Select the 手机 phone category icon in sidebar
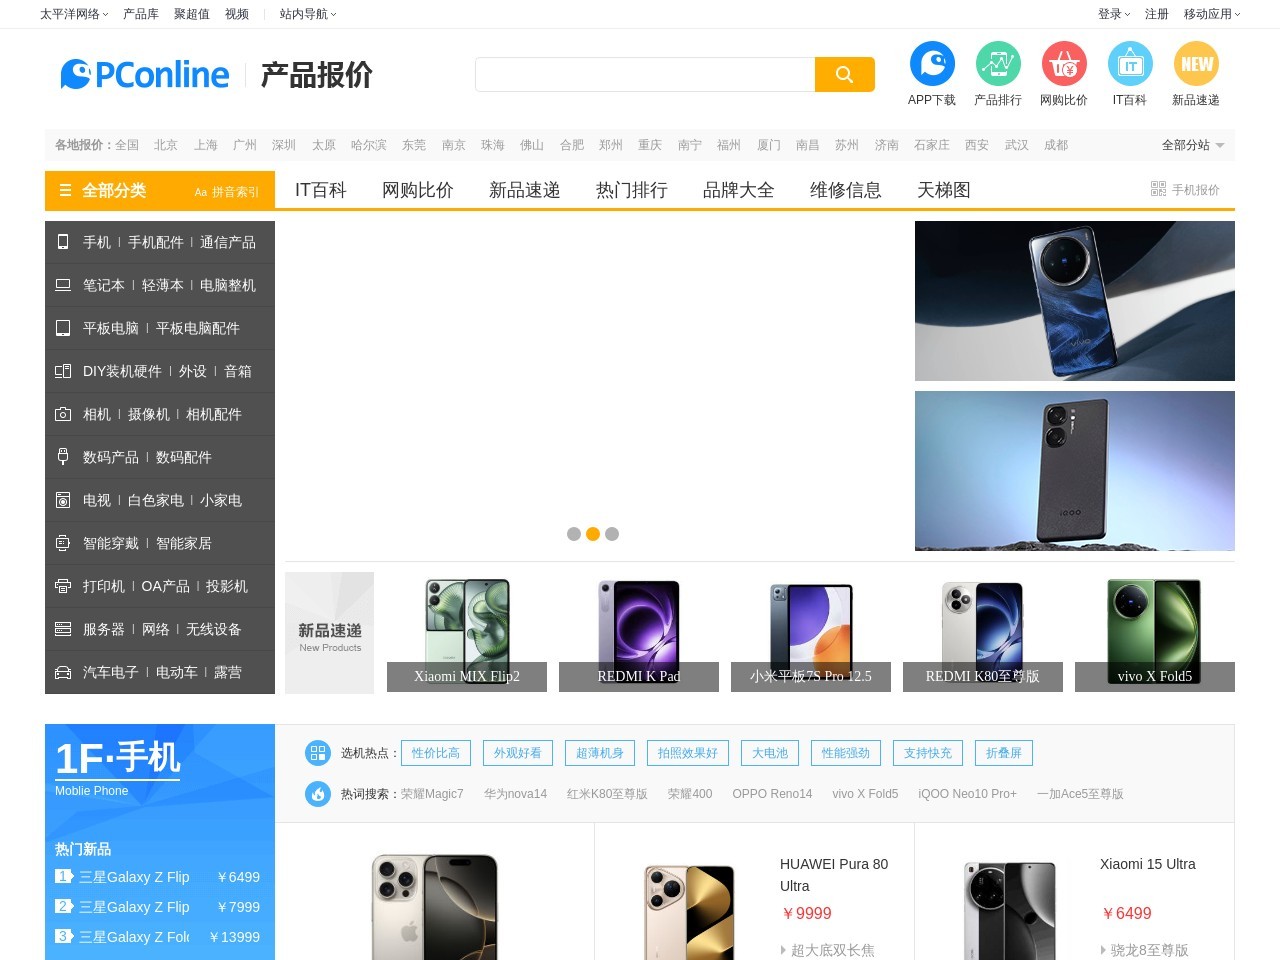 pyautogui.click(x=62, y=242)
